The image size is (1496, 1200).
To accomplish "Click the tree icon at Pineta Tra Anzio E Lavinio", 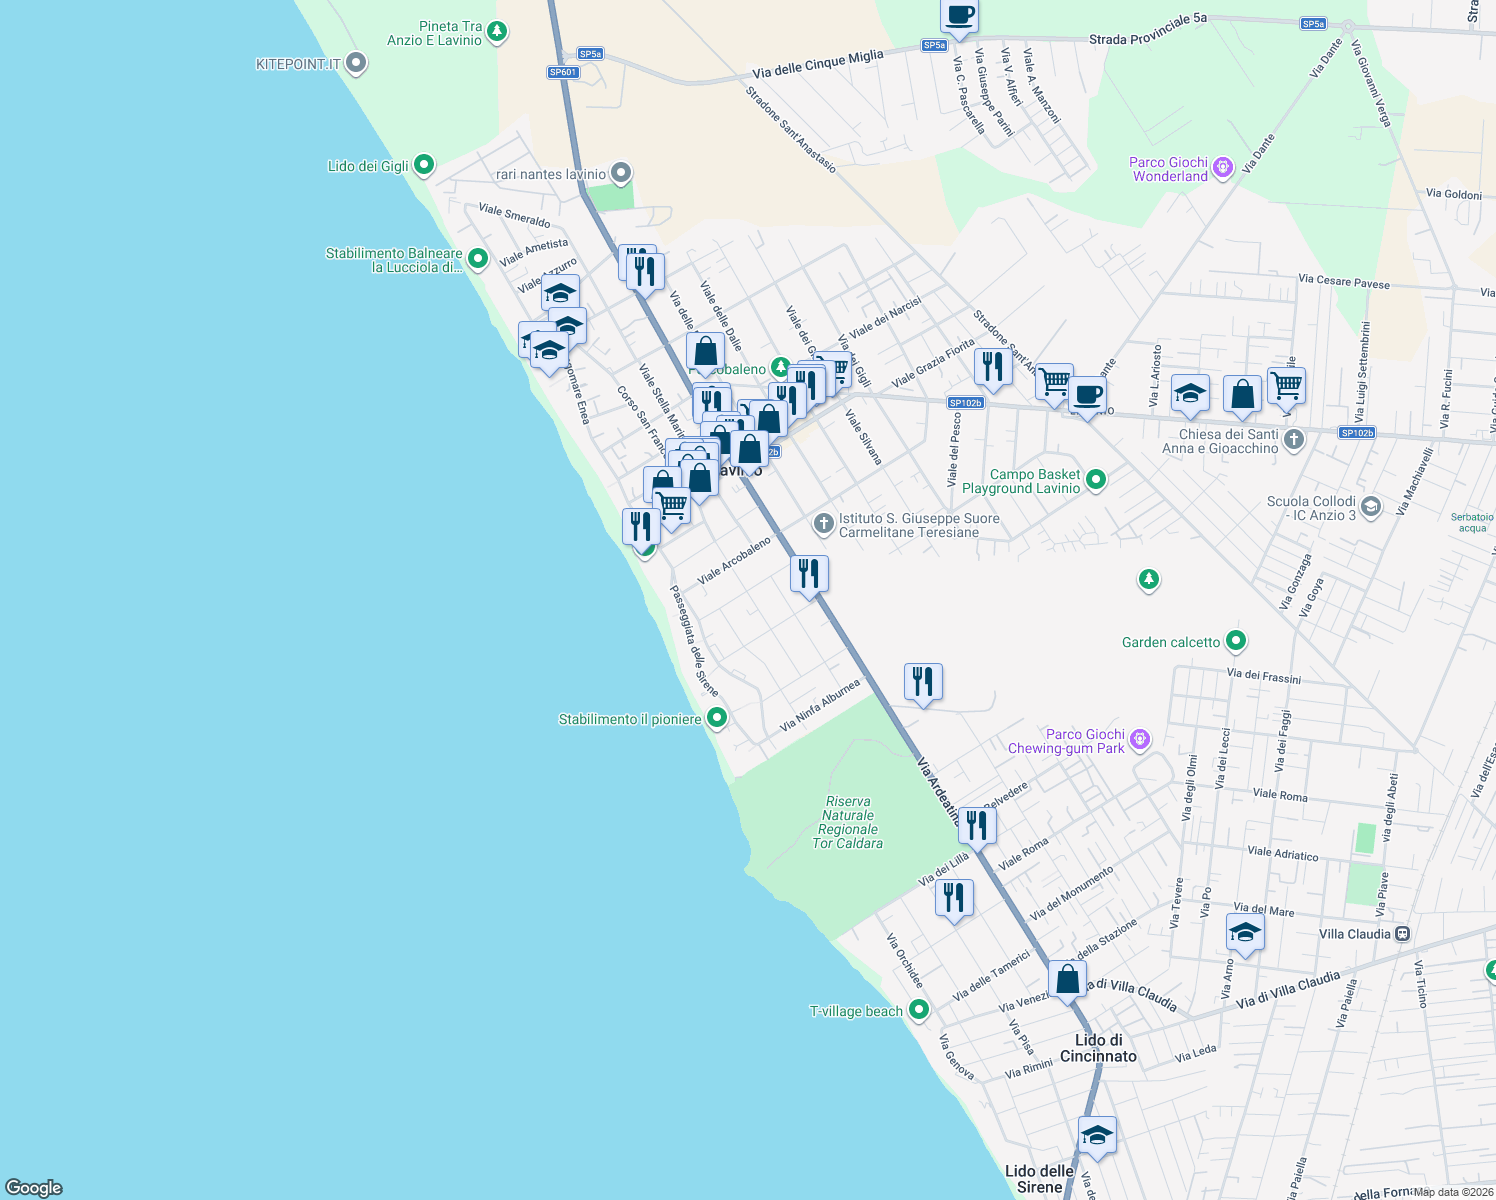I will coord(496,31).
